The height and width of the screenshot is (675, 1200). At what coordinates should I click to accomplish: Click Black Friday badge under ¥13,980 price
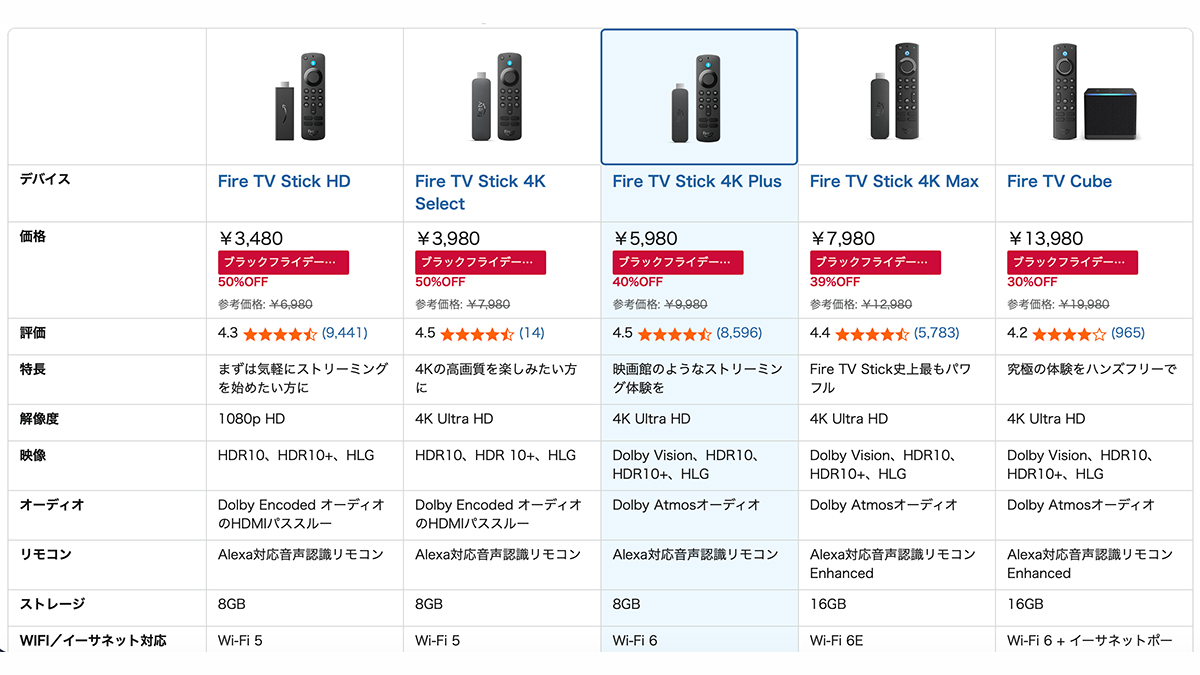(1071, 262)
